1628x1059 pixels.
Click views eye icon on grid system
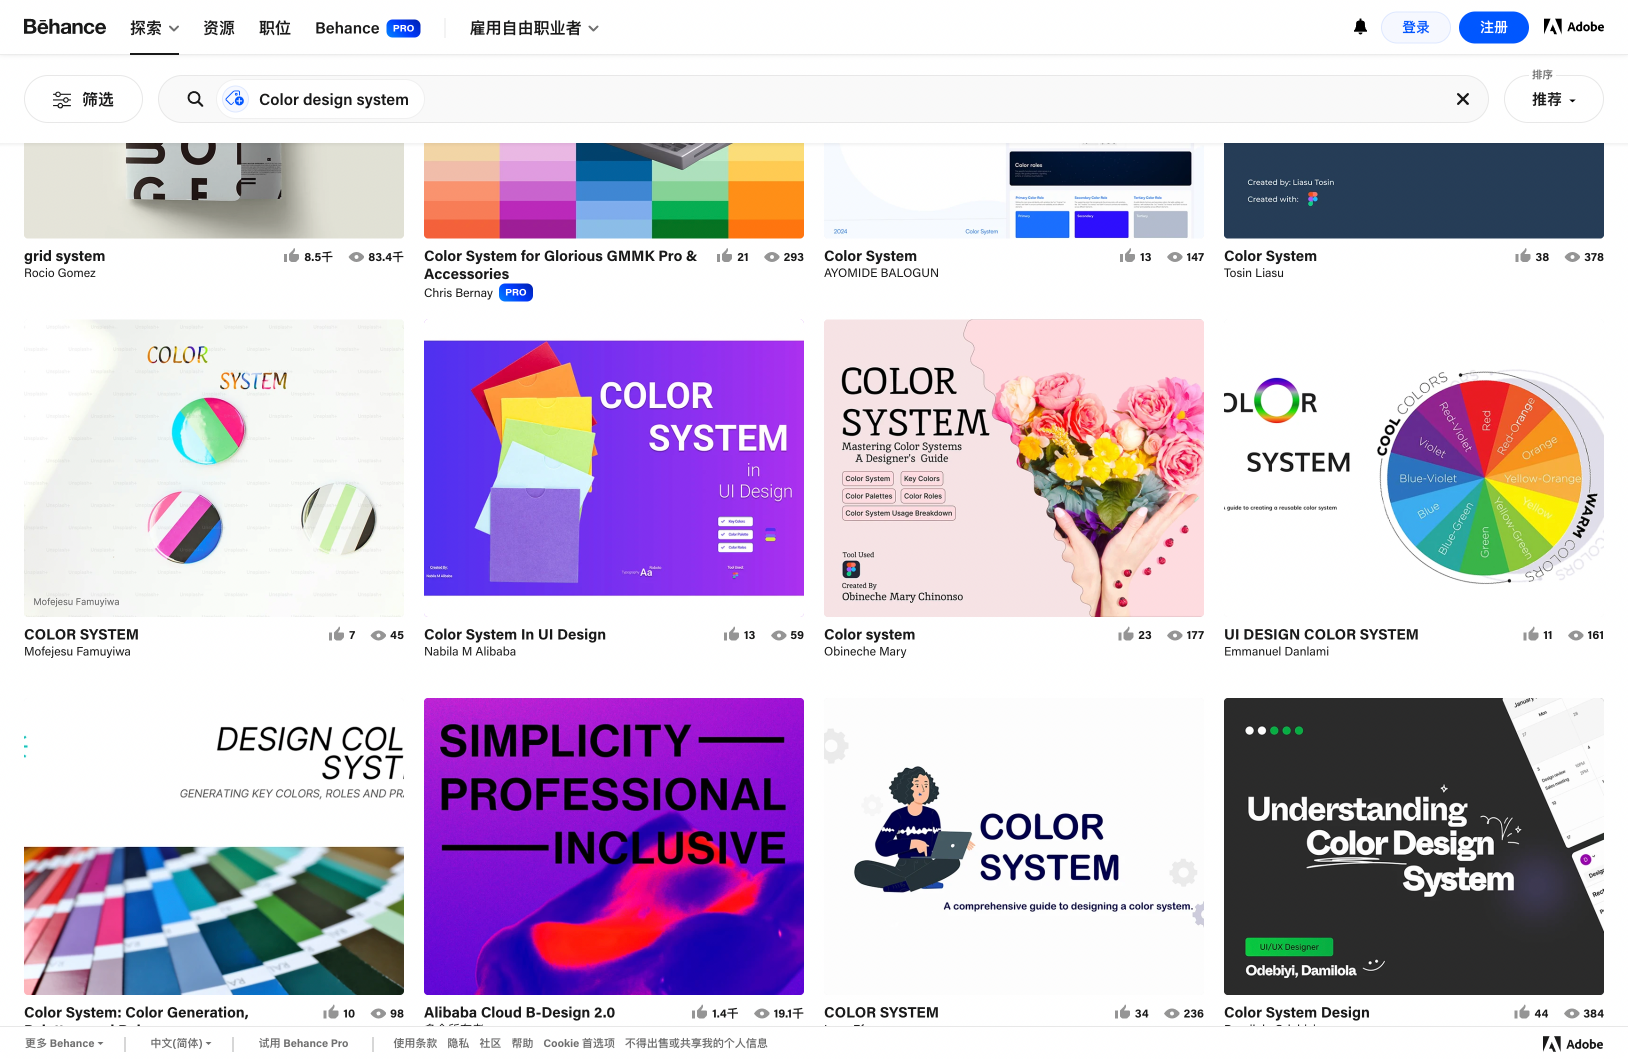356,257
